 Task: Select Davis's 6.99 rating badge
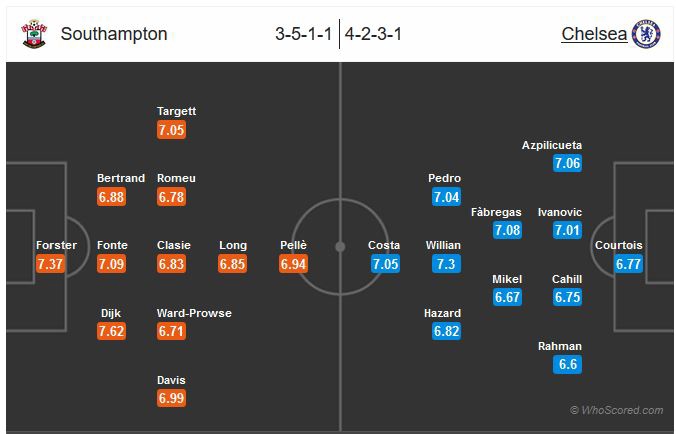pos(171,398)
